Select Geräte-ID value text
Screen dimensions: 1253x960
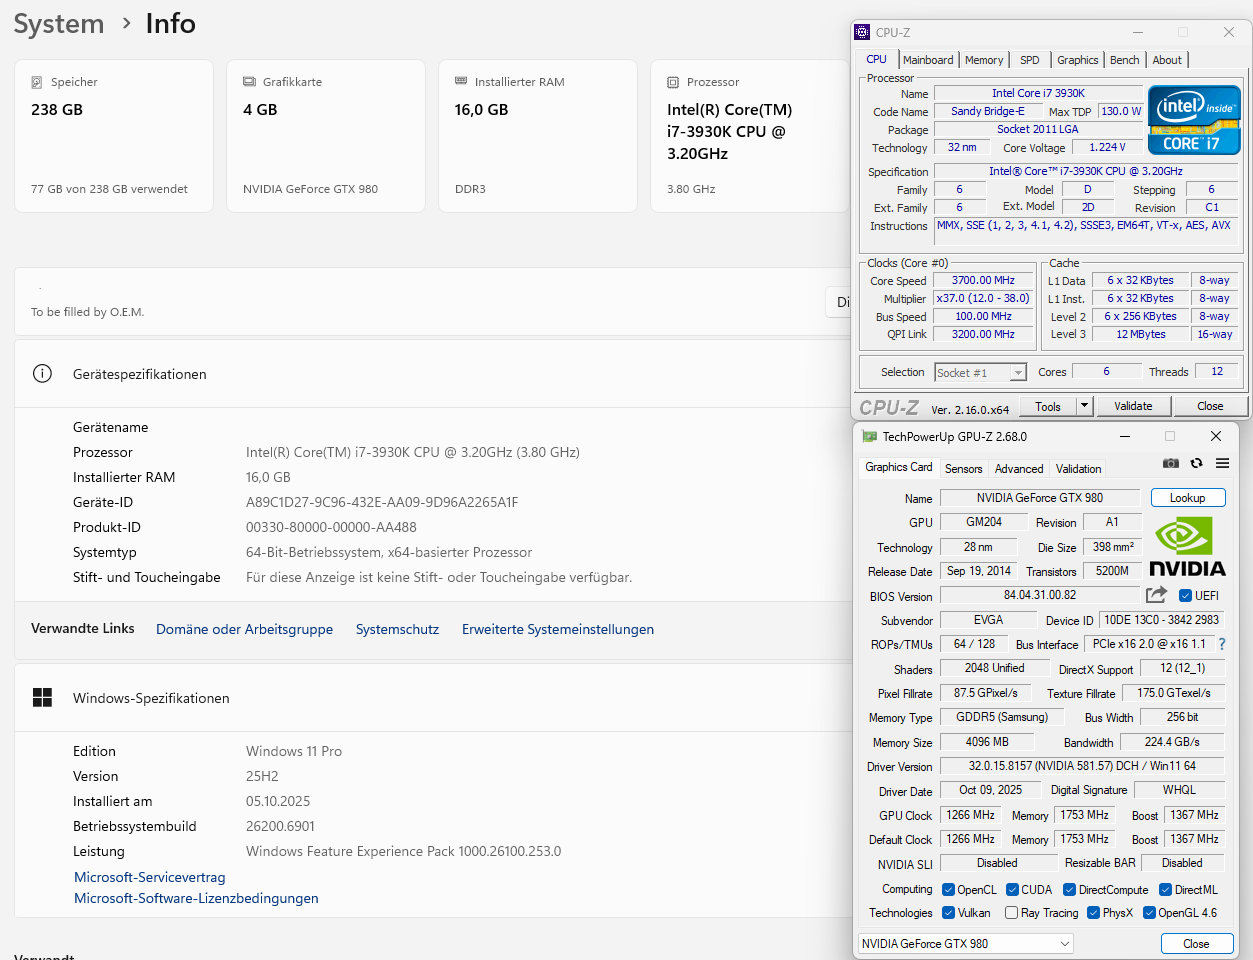coord(382,502)
